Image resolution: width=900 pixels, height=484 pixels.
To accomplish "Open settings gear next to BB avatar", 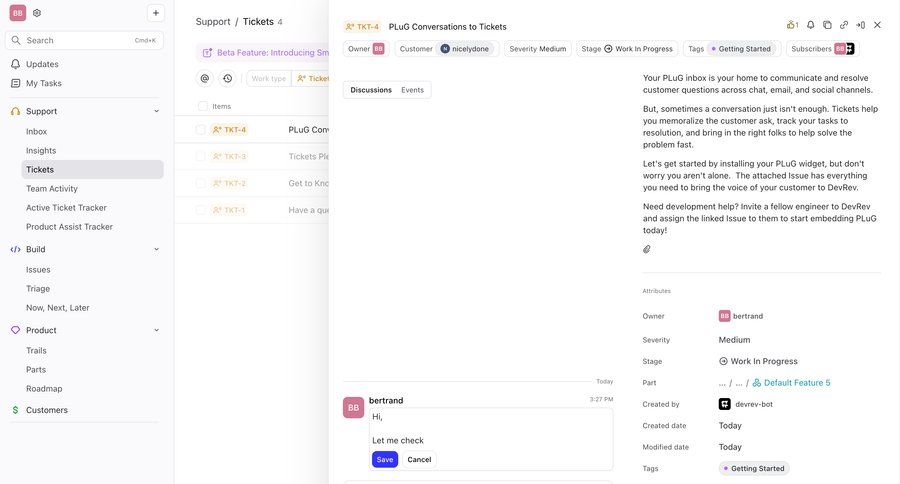I will 37,13.
